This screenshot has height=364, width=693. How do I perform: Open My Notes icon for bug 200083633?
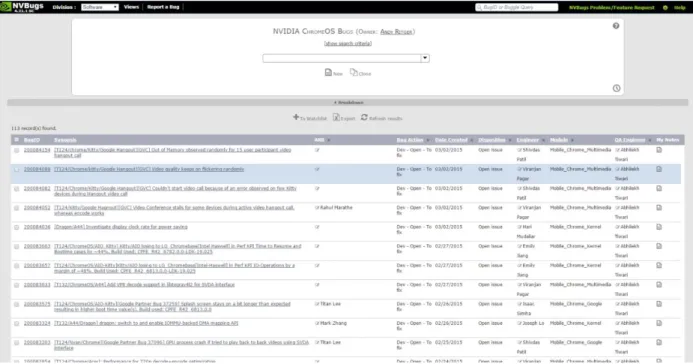pyautogui.click(x=659, y=285)
